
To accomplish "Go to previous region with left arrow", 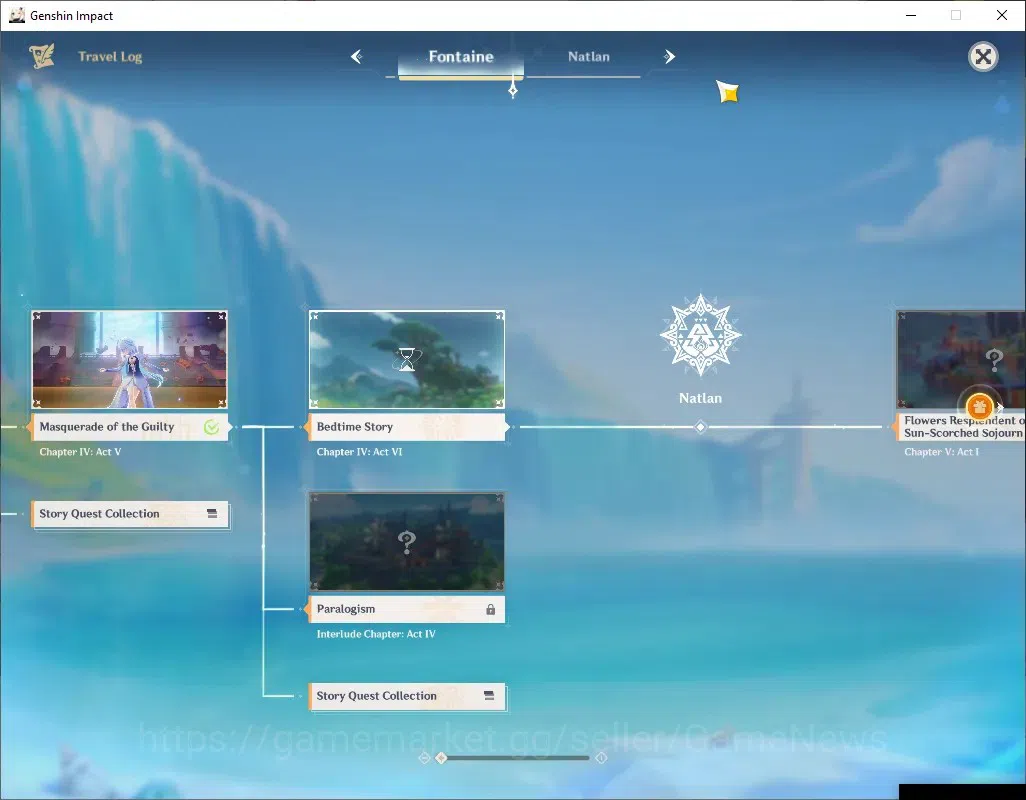I will click(357, 57).
